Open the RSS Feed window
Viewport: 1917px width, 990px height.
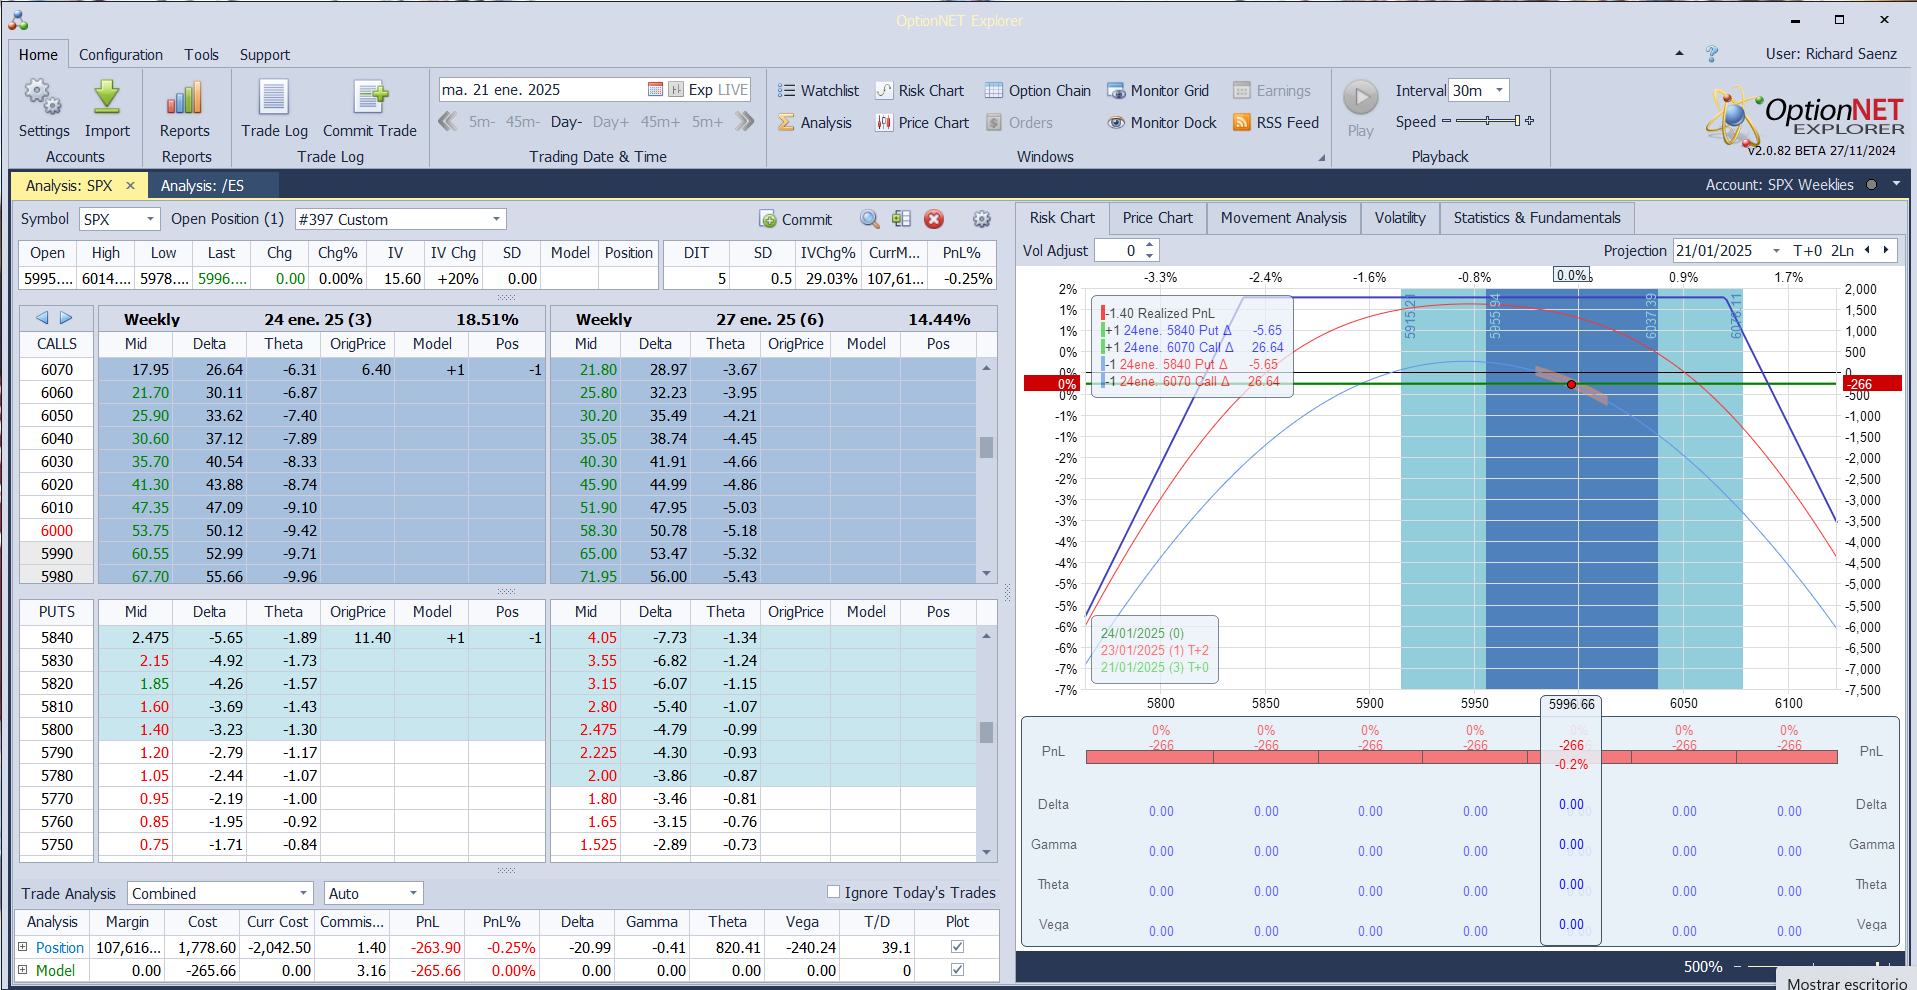(1276, 123)
